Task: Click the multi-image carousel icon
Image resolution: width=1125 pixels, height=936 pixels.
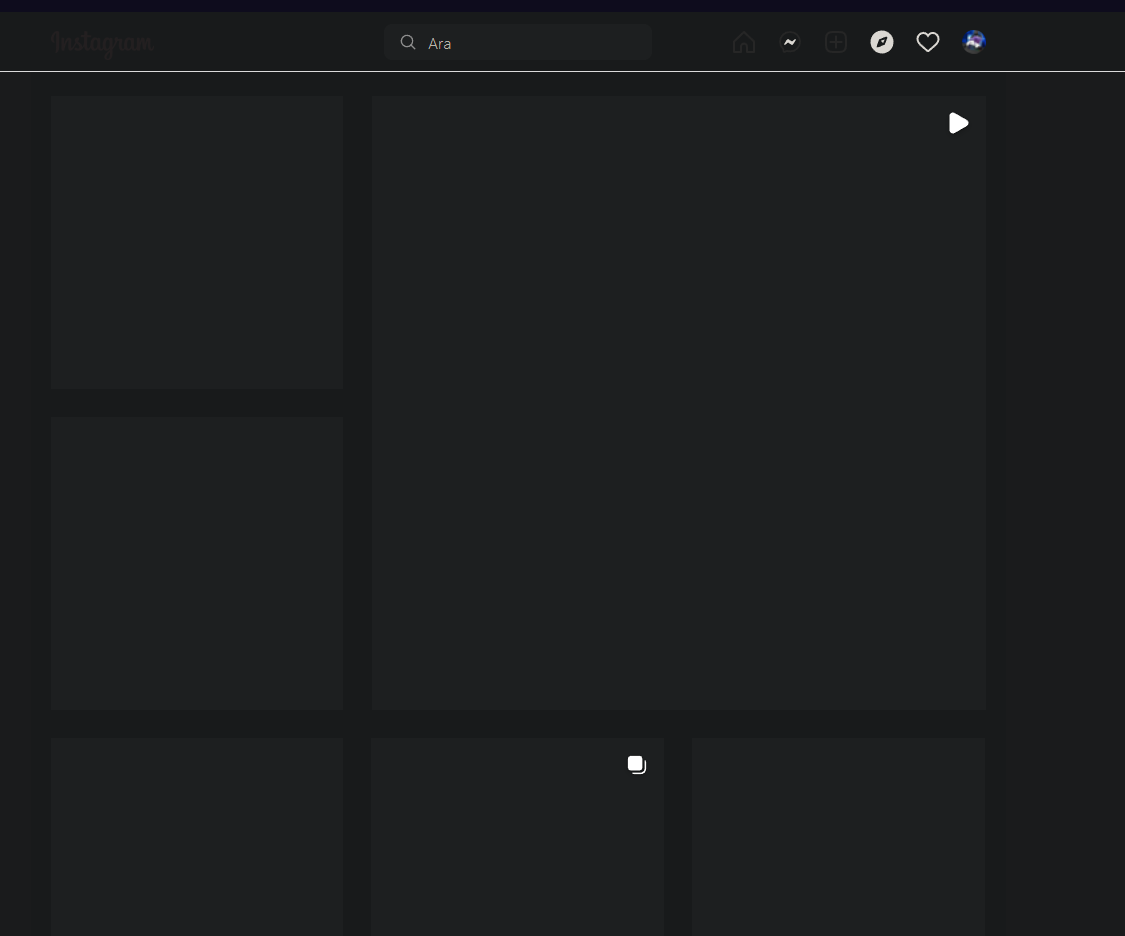Action: [x=637, y=765]
